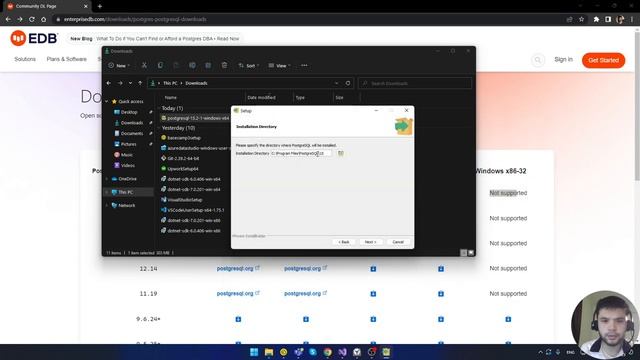Select Videos in the navigation pane

(128, 165)
